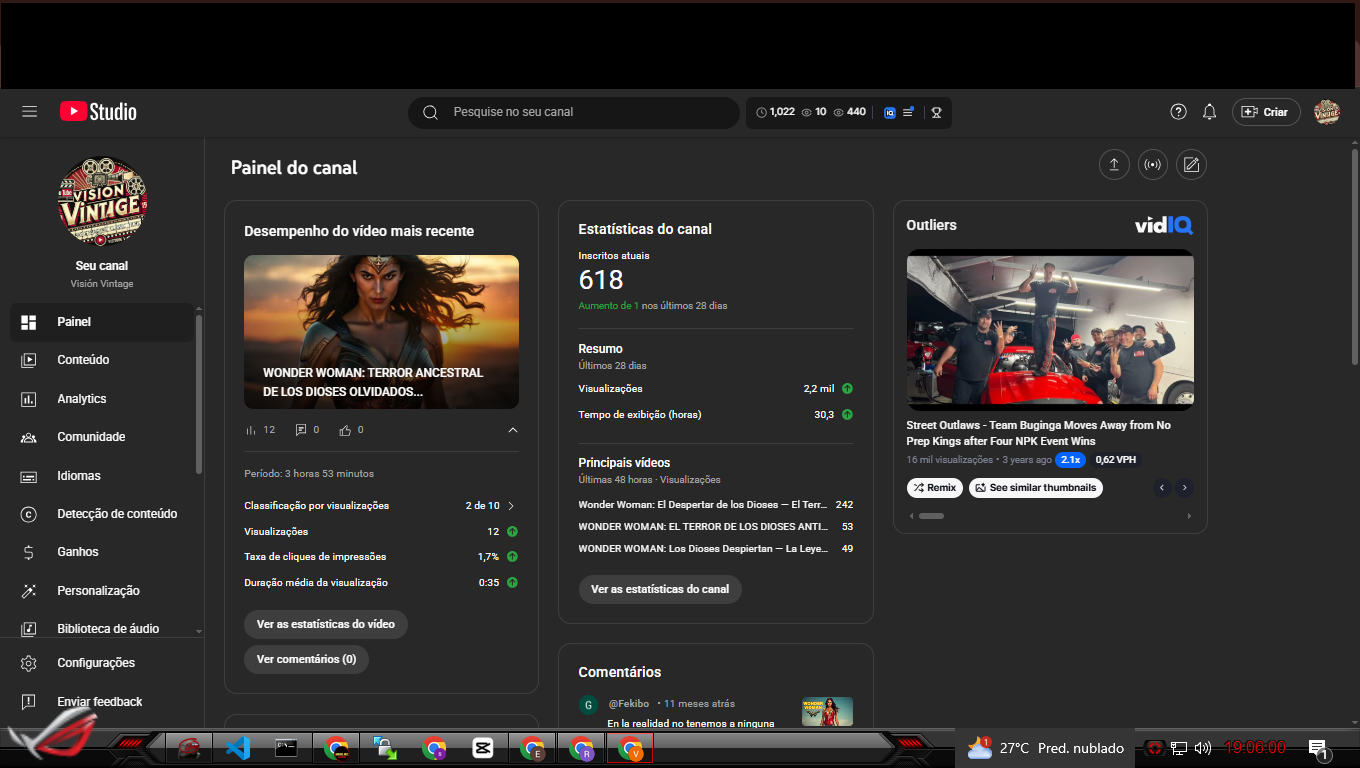Click the go live broadcast icon

(x=1152, y=165)
